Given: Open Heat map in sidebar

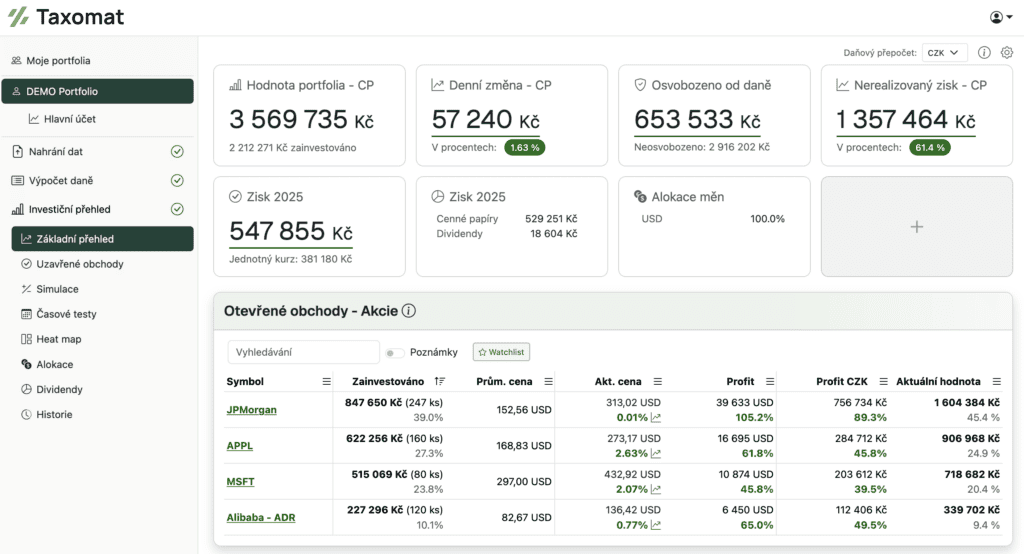Looking at the screenshot, I should click(58, 339).
